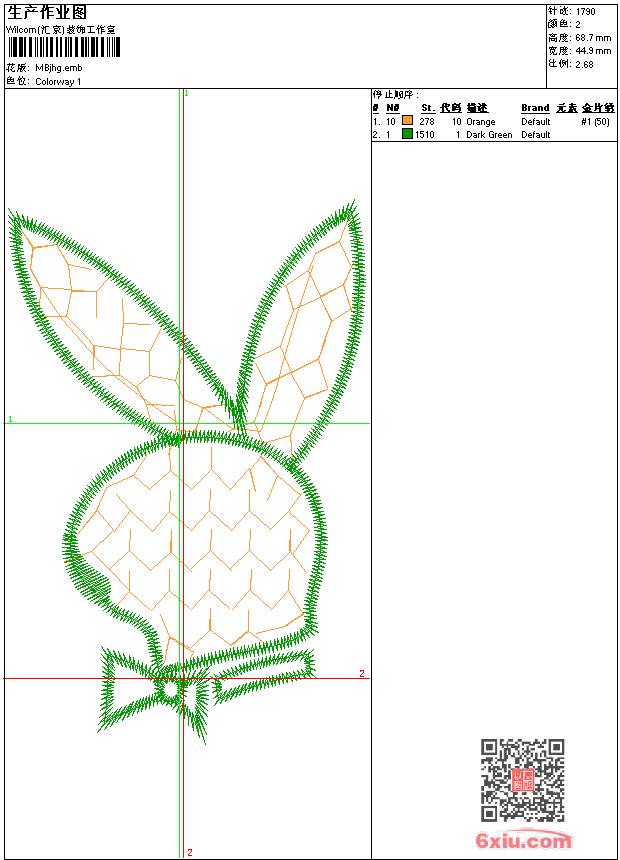
Task: Open the 6xiu.com watermark link
Action: [x=523, y=841]
